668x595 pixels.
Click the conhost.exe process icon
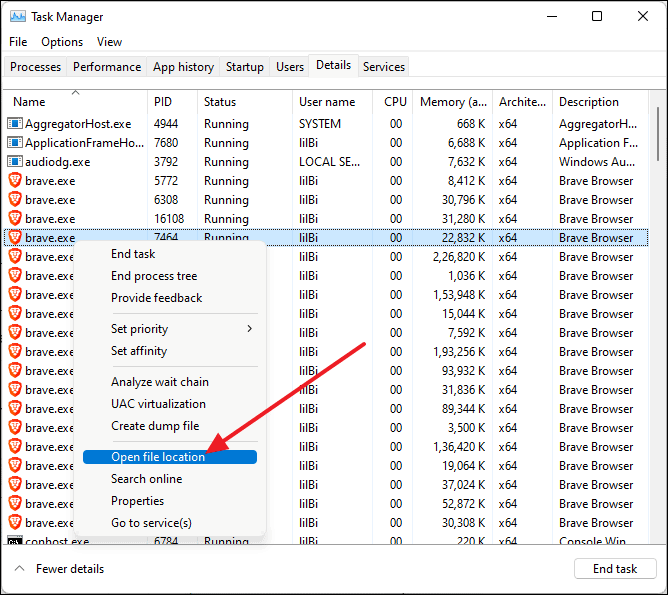[15, 542]
